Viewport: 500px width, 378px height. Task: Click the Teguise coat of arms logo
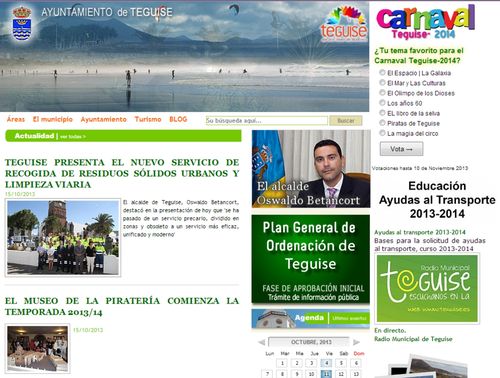[22, 23]
